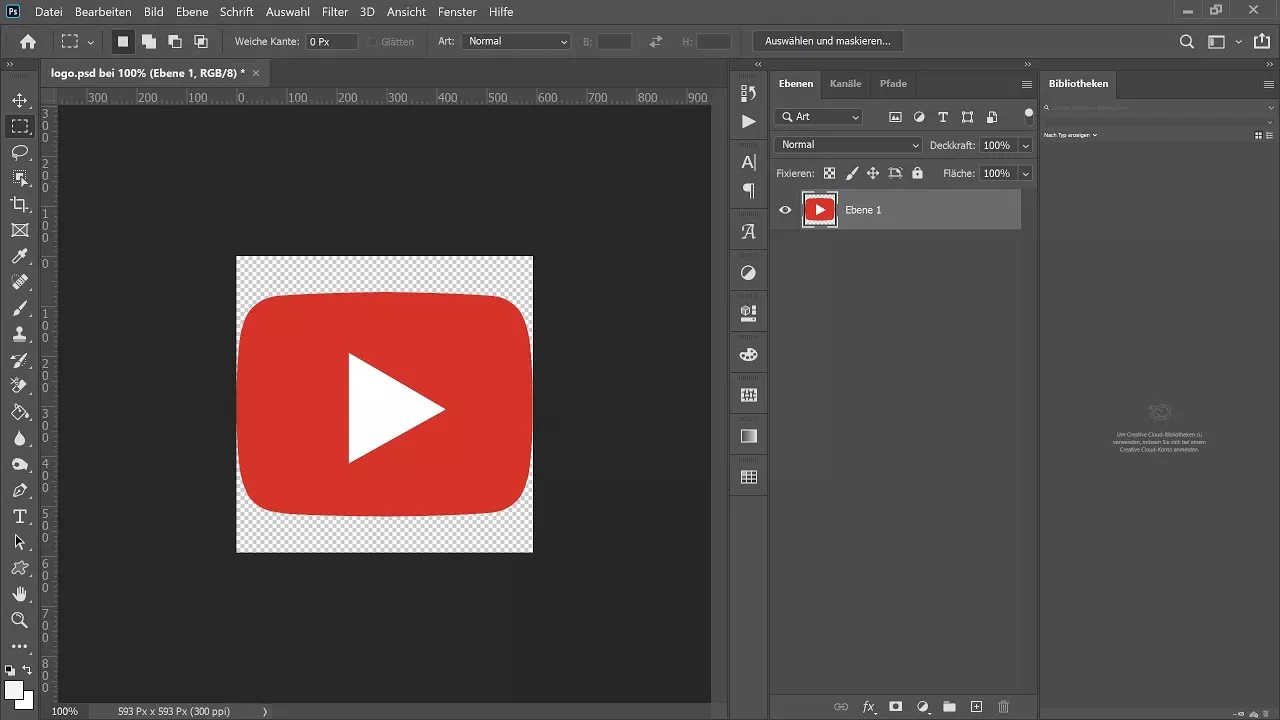Select the Horizontal Type tool
This screenshot has height=720, width=1280.
click(x=20, y=517)
